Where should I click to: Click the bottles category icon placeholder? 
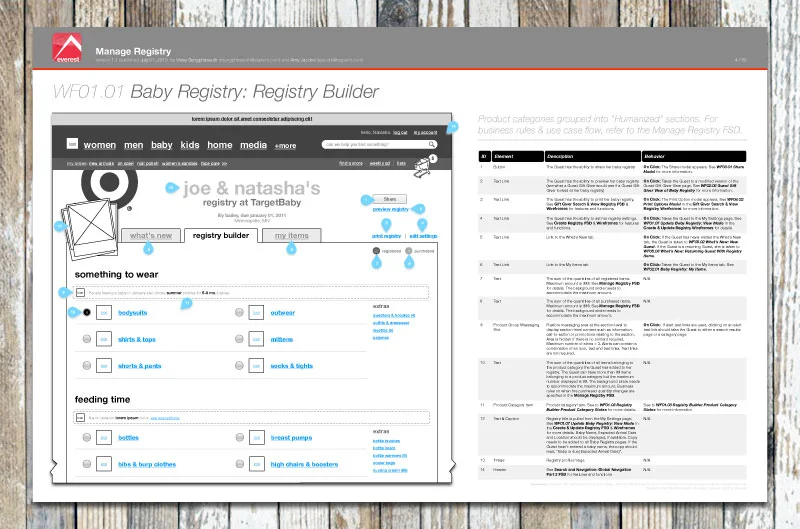(x=104, y=438)
